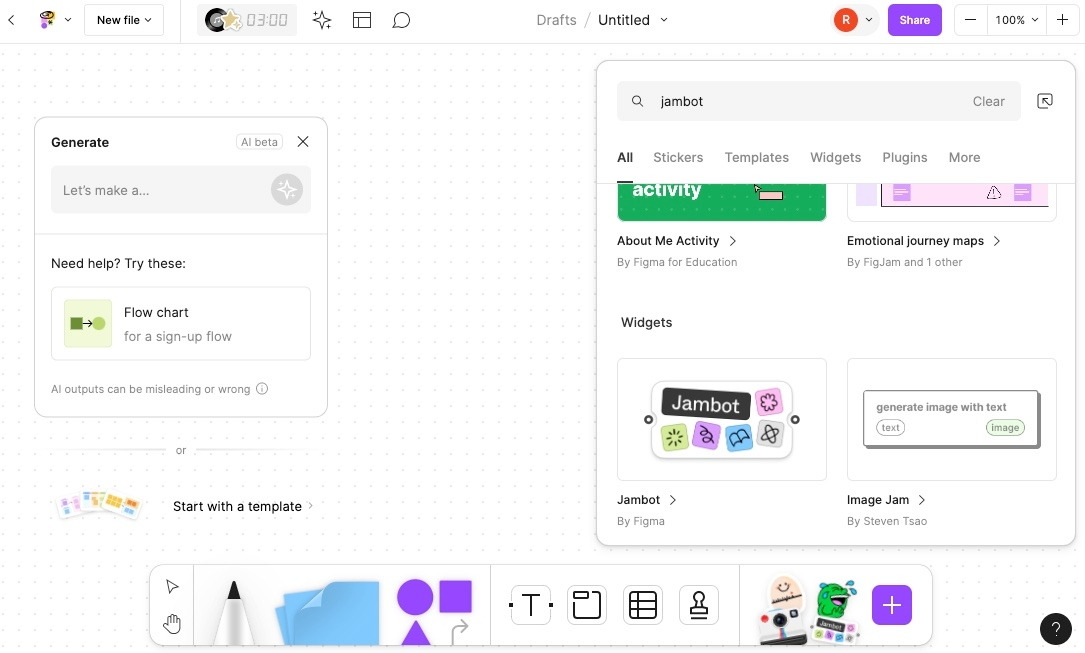Select the Text tool

coord(531,605)
